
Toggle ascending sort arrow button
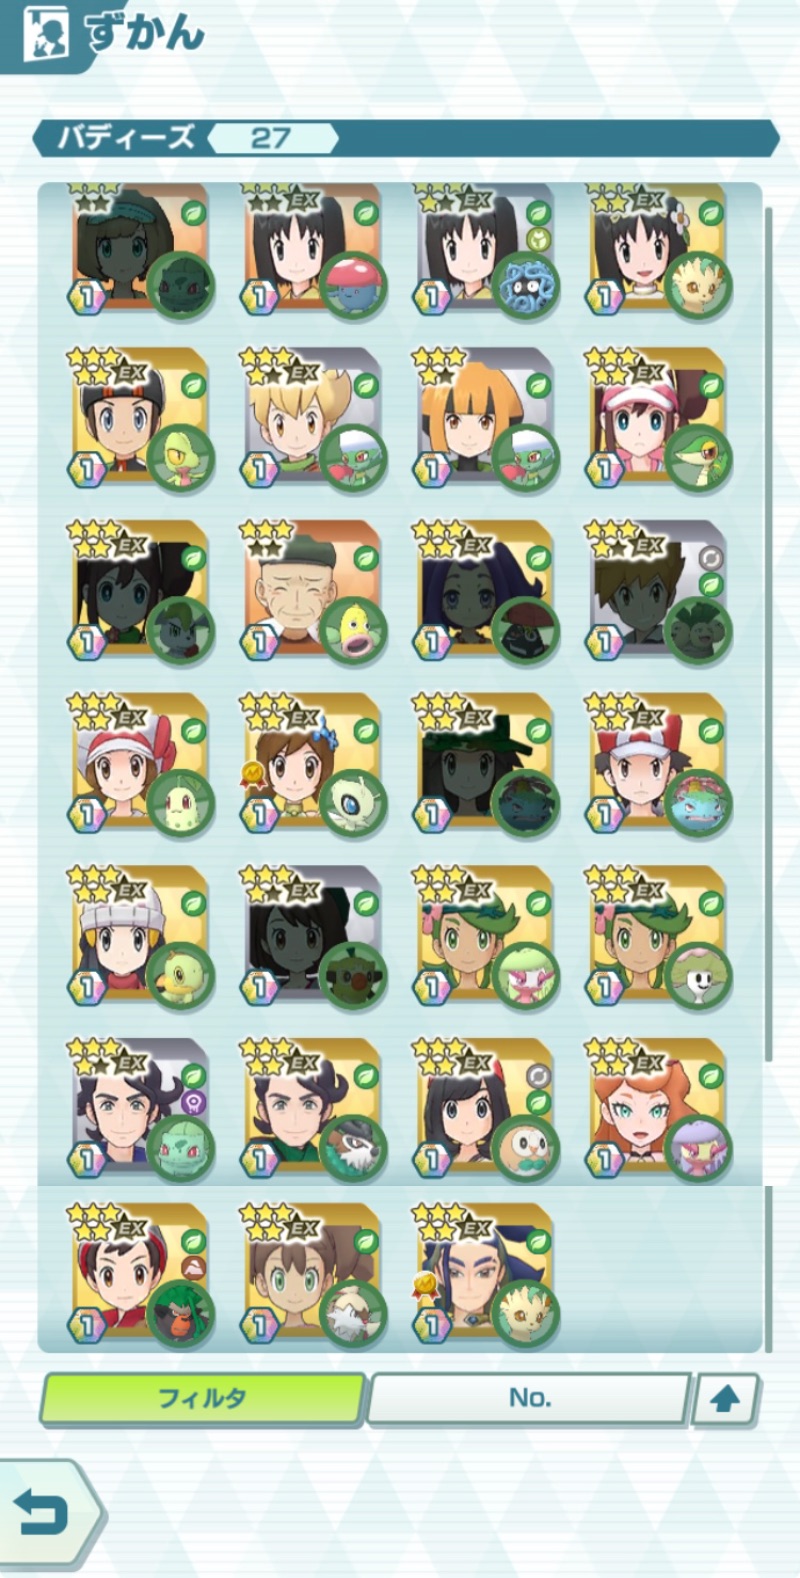point(725,1398)
